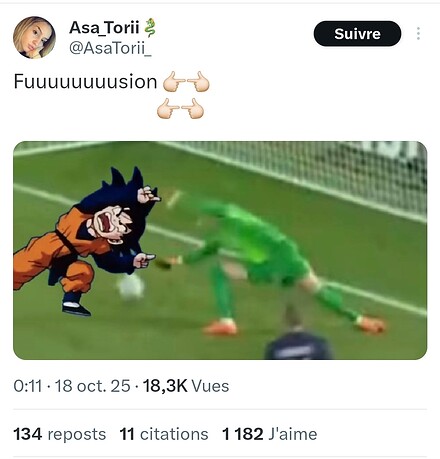Open the three-dot more options menu
The image size is (440, 459).
418,34
